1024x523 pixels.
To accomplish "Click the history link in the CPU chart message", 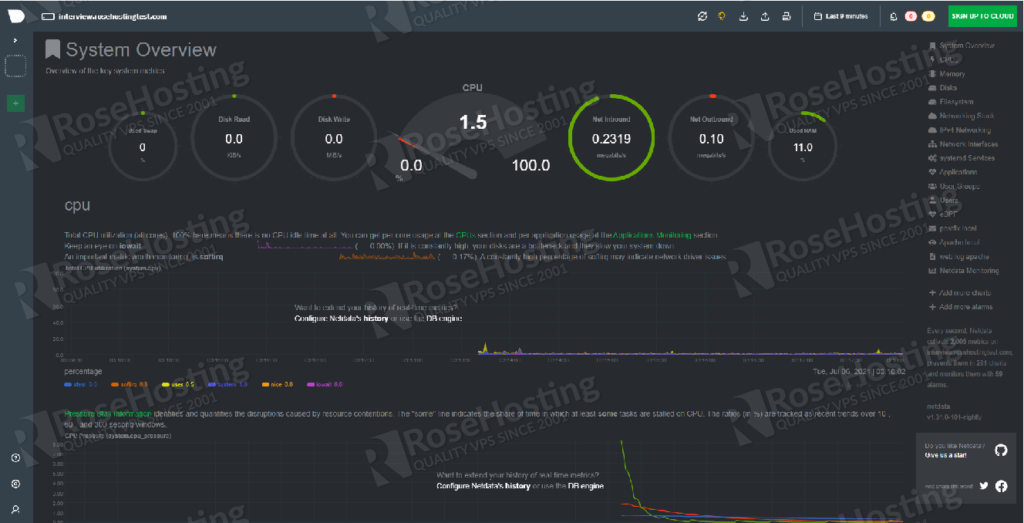I will point(375,319).
